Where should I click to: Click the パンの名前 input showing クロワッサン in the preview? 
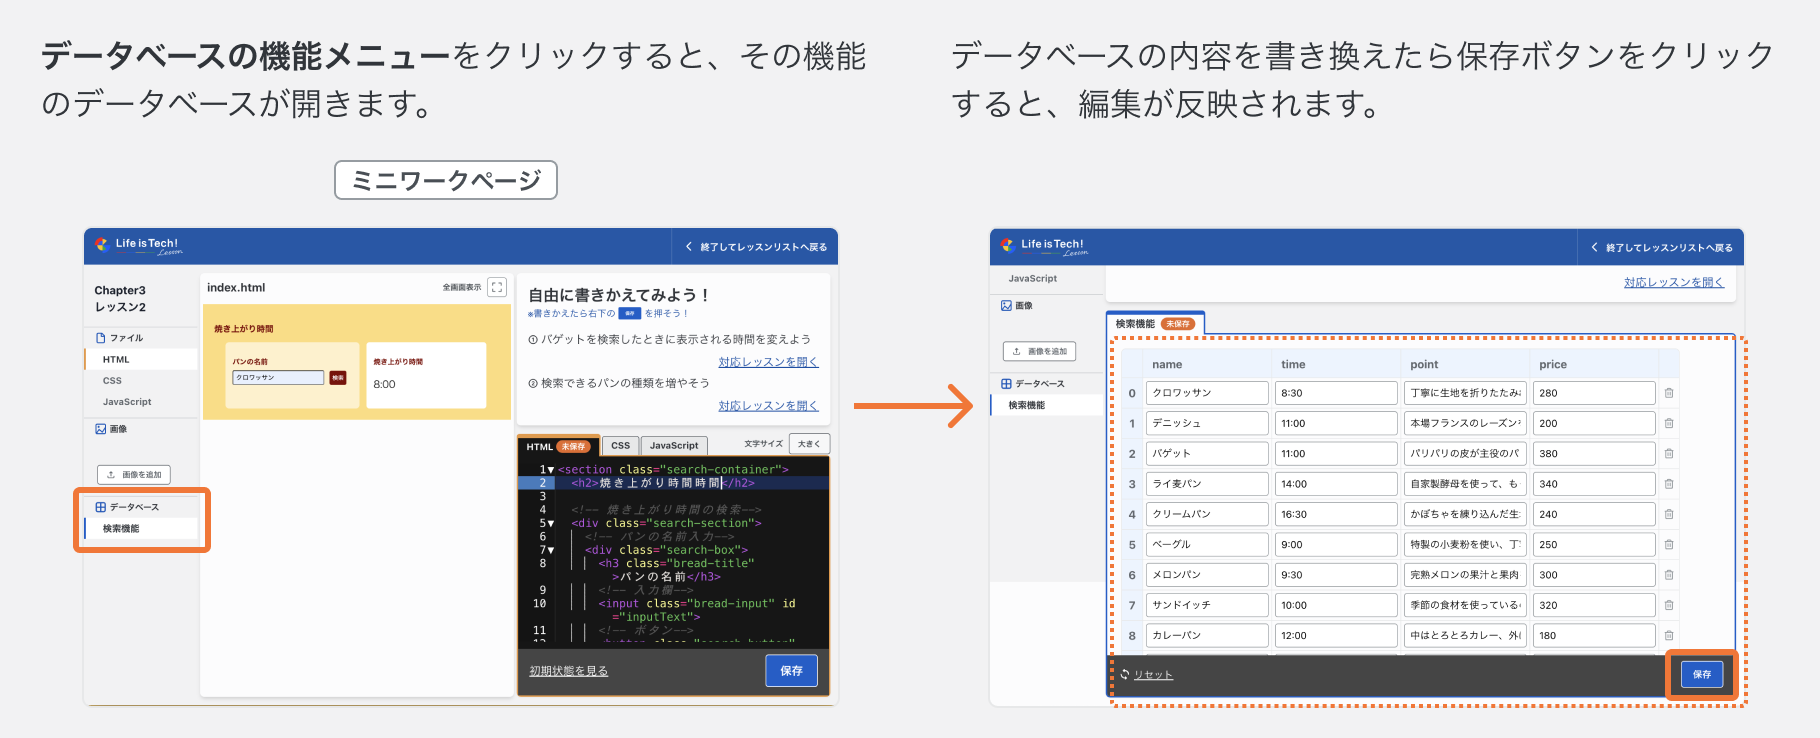click(278, 378)
